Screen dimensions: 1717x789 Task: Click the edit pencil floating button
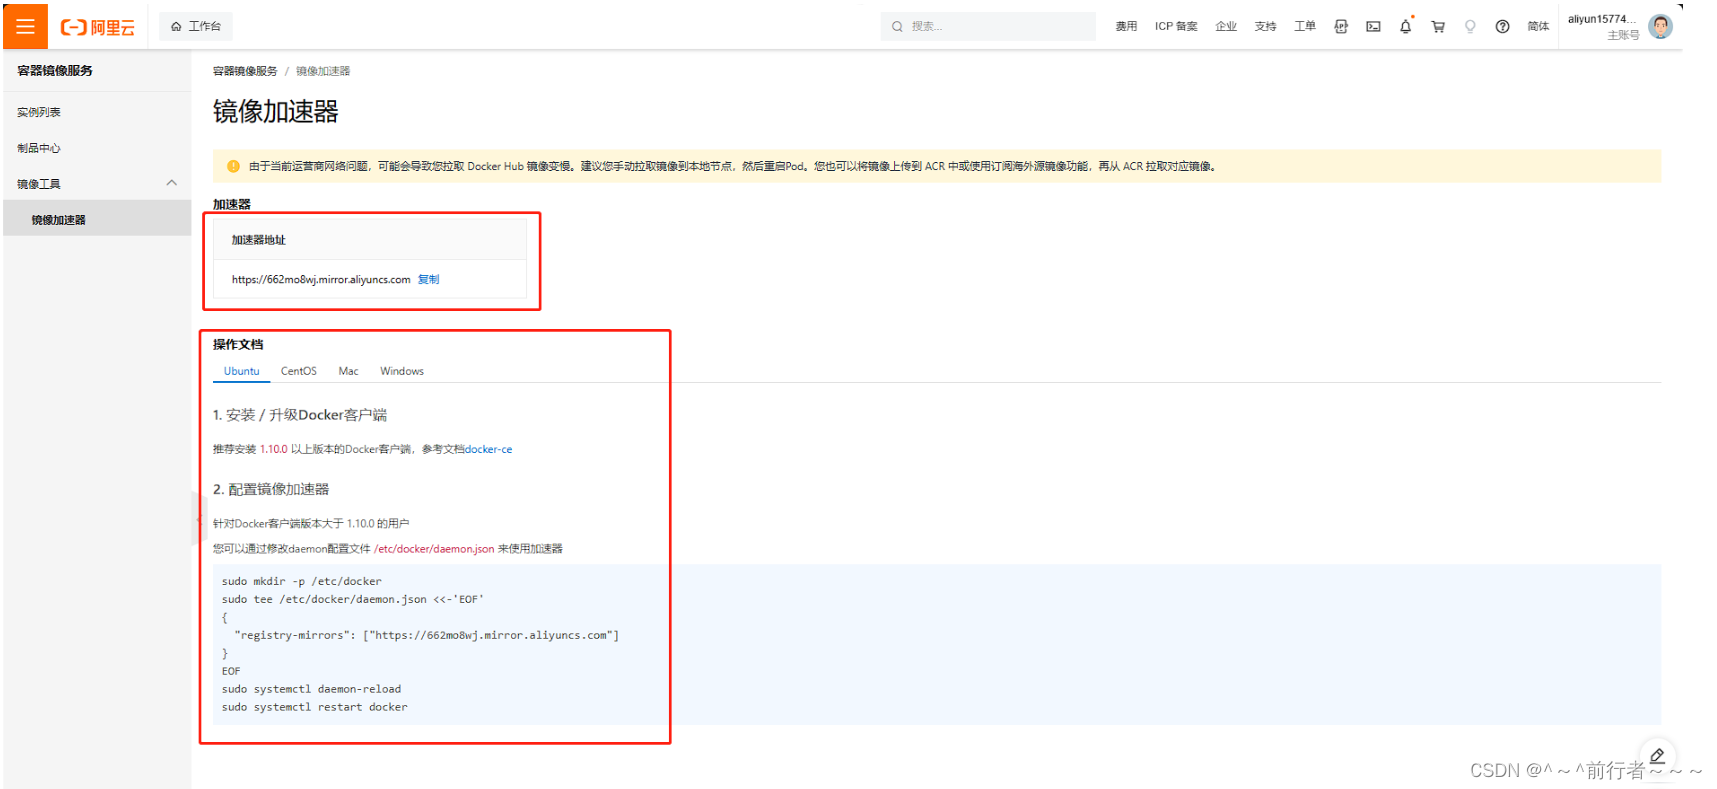coord(1657,756)
